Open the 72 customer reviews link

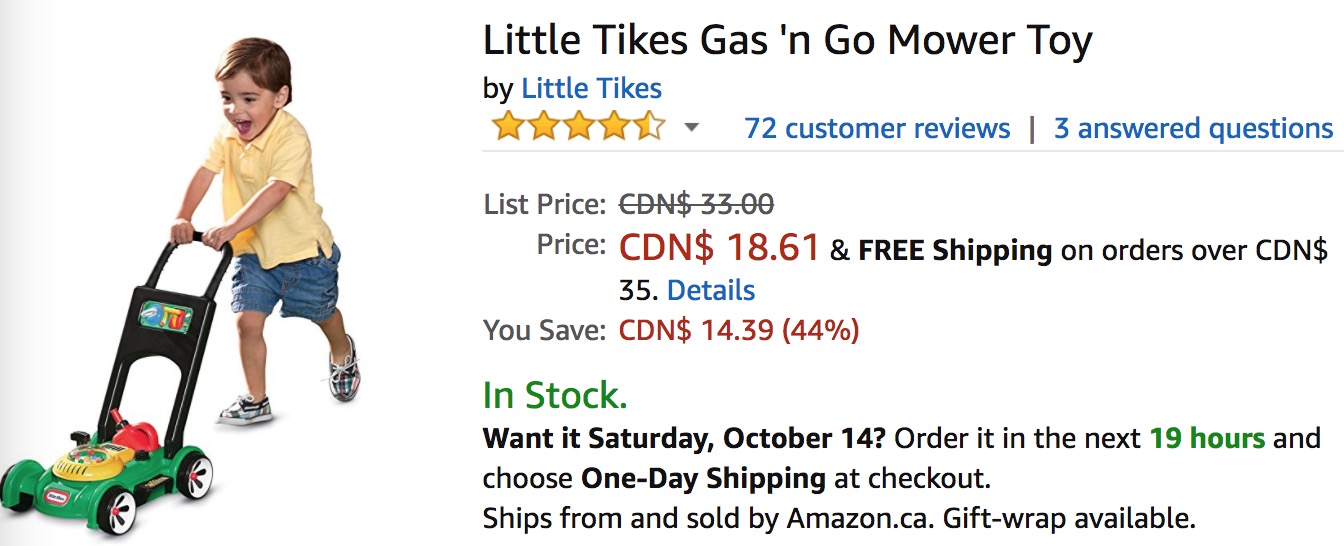coord(877,128)
